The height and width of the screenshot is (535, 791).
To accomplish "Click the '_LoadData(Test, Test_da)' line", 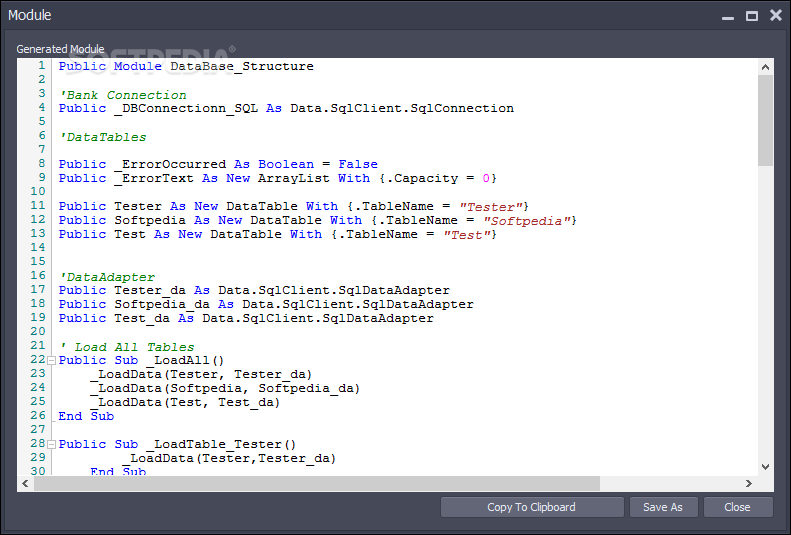I will pyautogui.click(x=185, y=402).
